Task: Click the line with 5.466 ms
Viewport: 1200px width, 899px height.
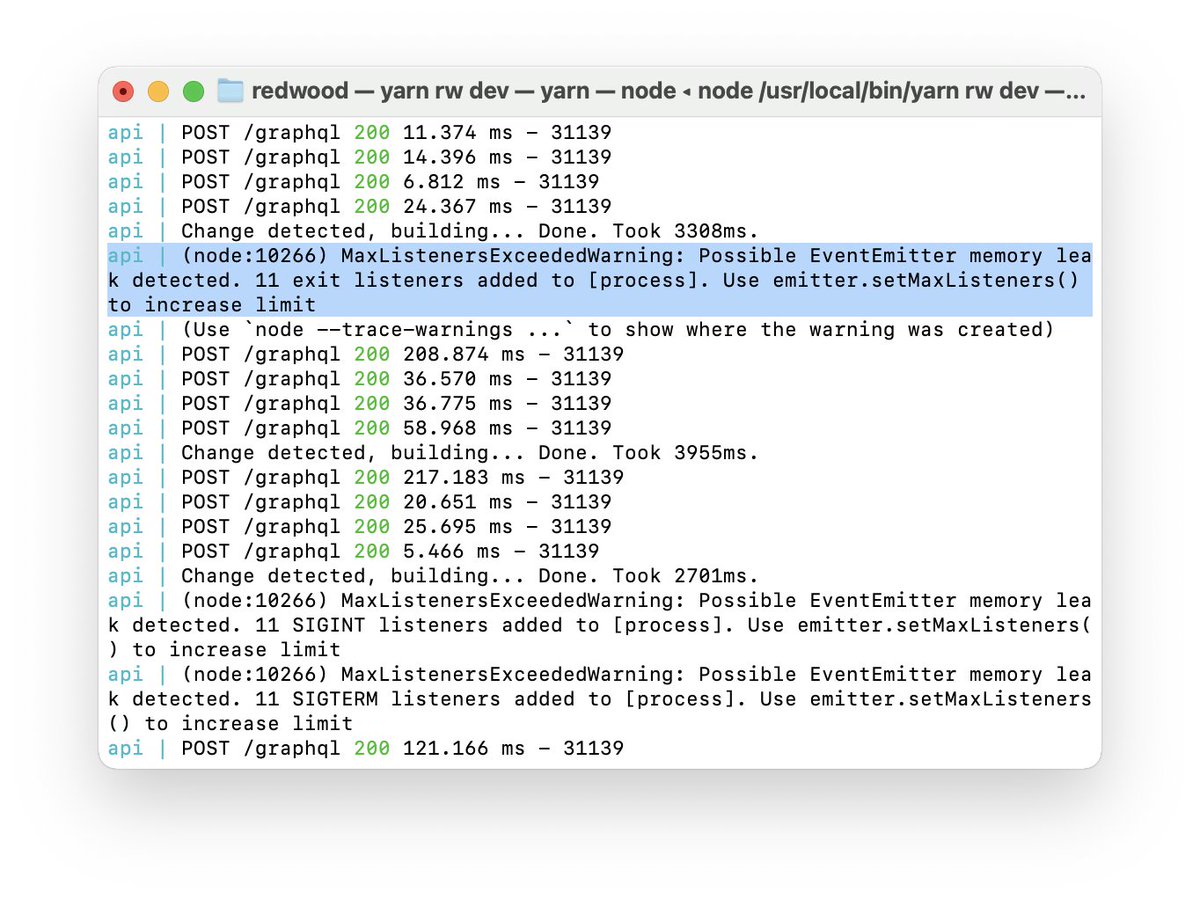Action: 354,551
